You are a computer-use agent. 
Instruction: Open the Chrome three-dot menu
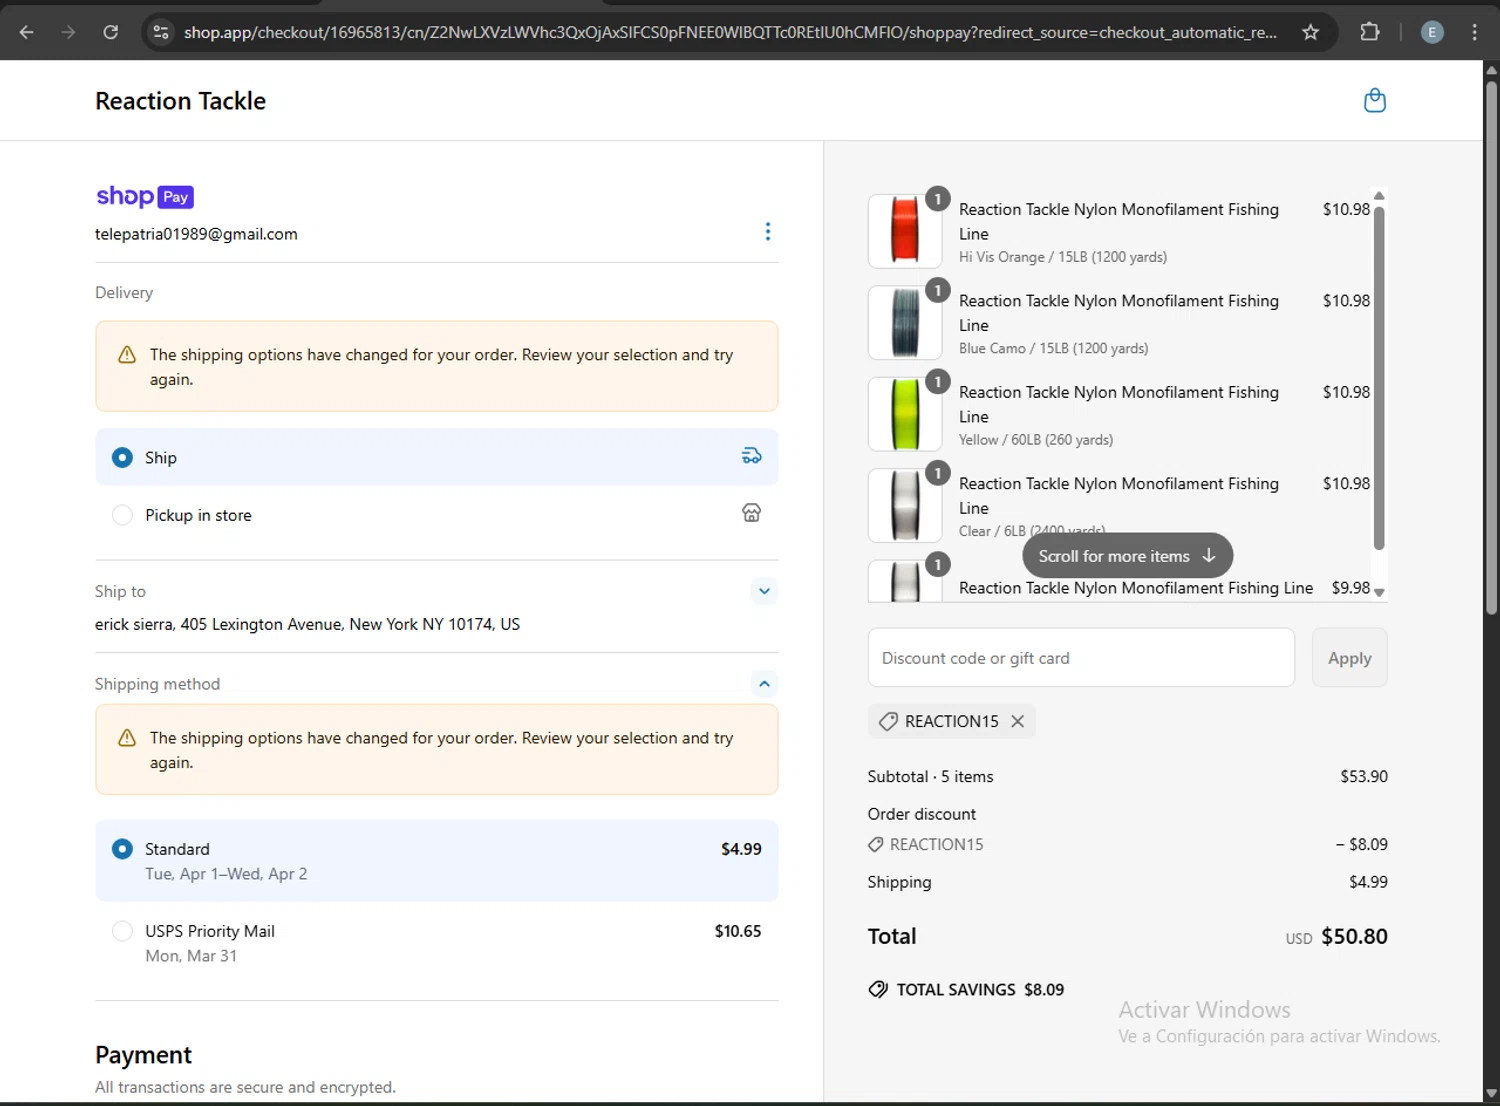pos(1474,32)
